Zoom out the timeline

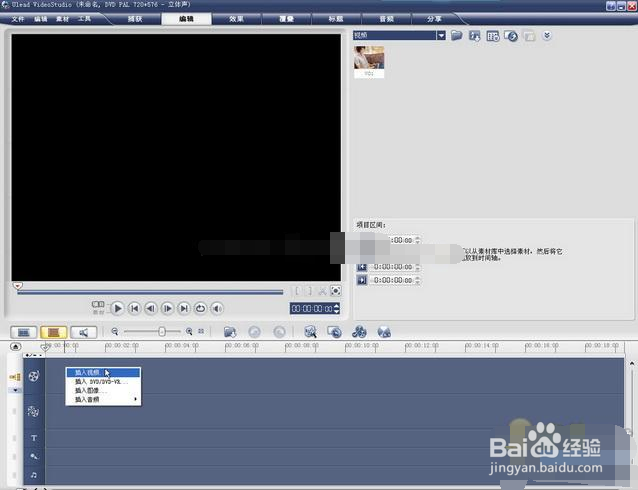pos(115,332)
